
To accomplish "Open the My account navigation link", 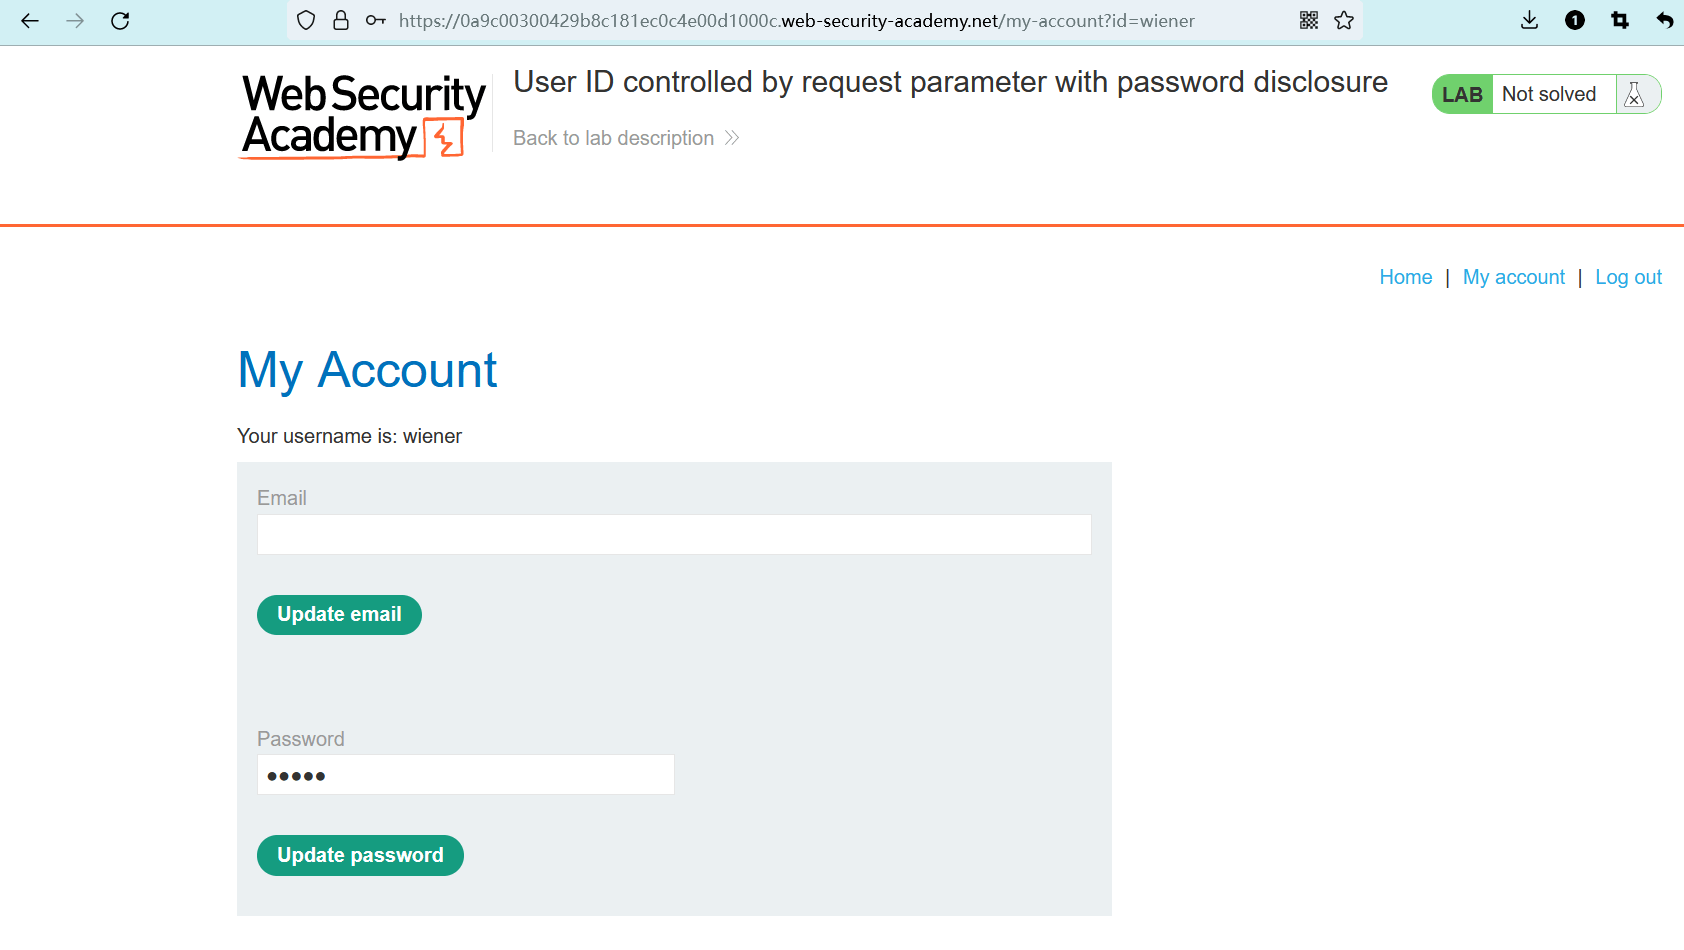I will (x=1513, y=277).
